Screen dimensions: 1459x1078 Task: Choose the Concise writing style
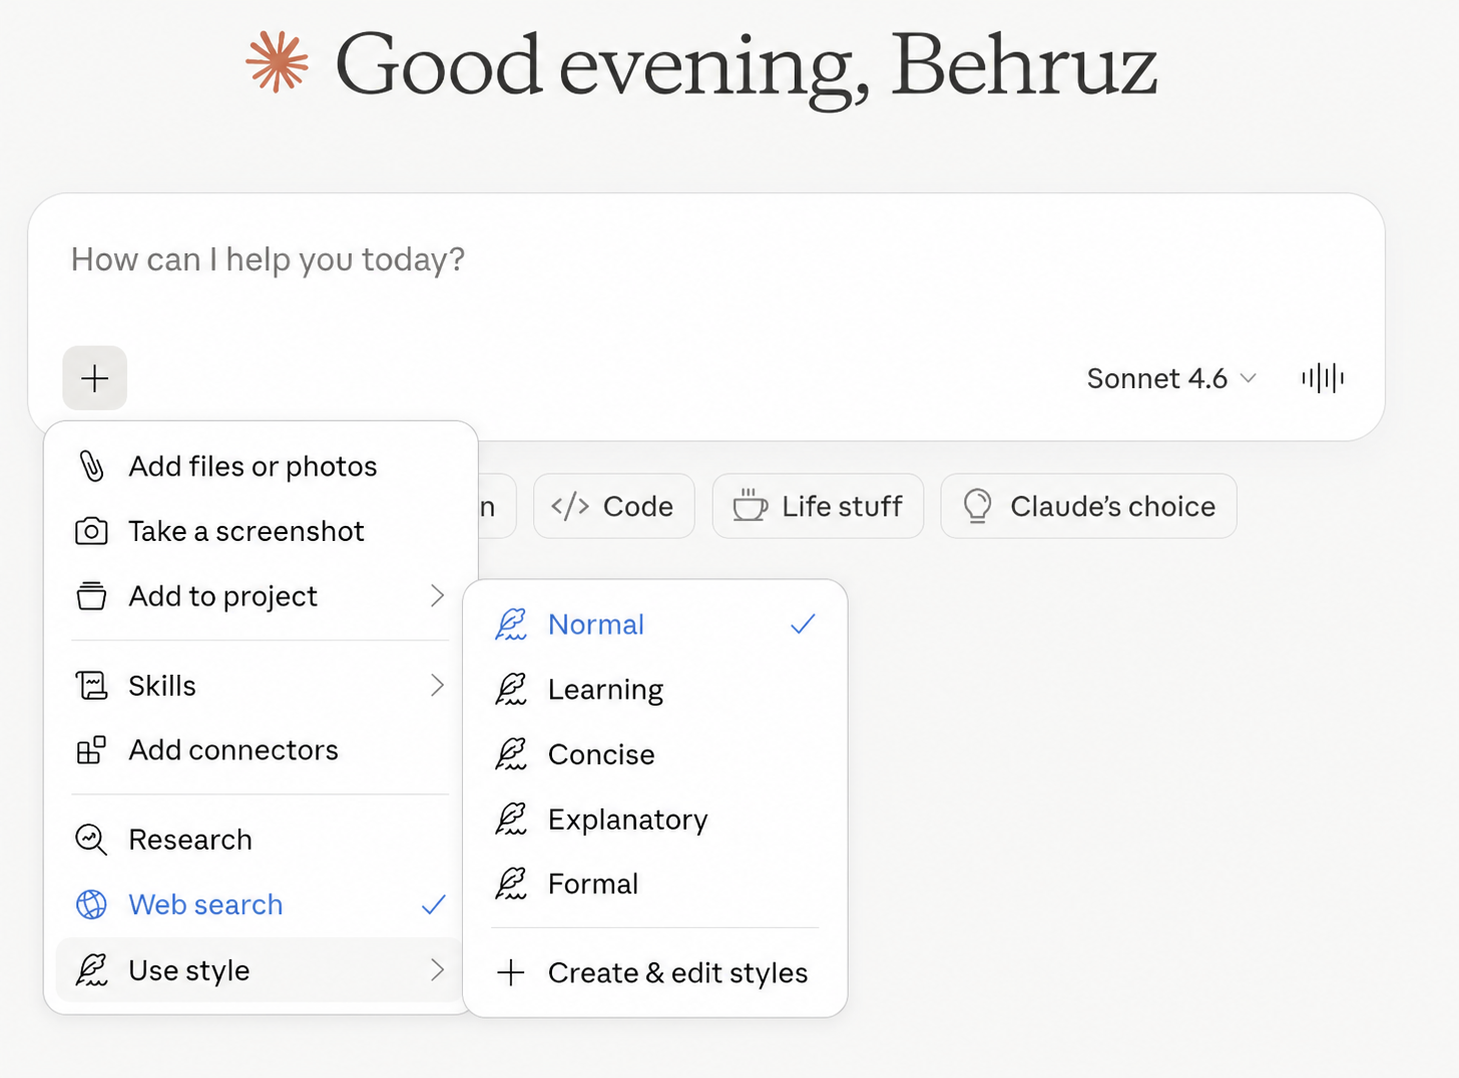pos(655,754)
